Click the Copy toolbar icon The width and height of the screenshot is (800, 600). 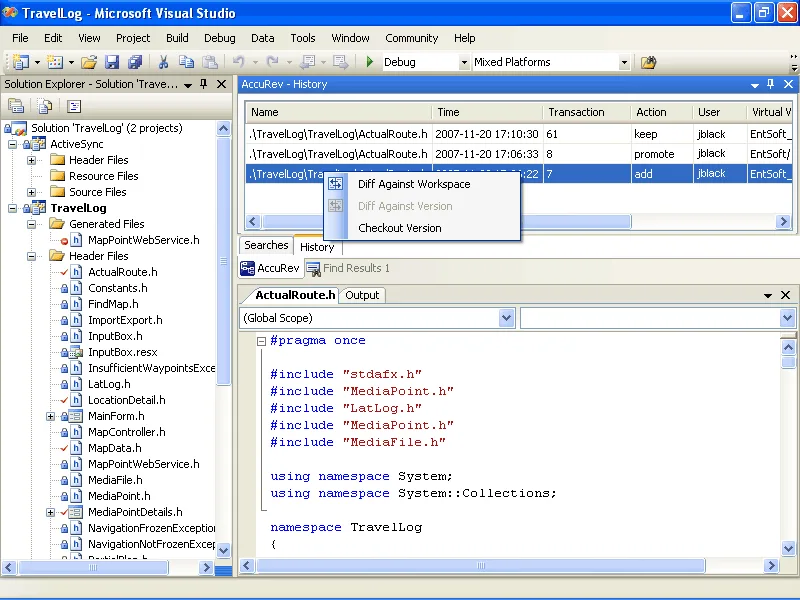tap(186, 62)
